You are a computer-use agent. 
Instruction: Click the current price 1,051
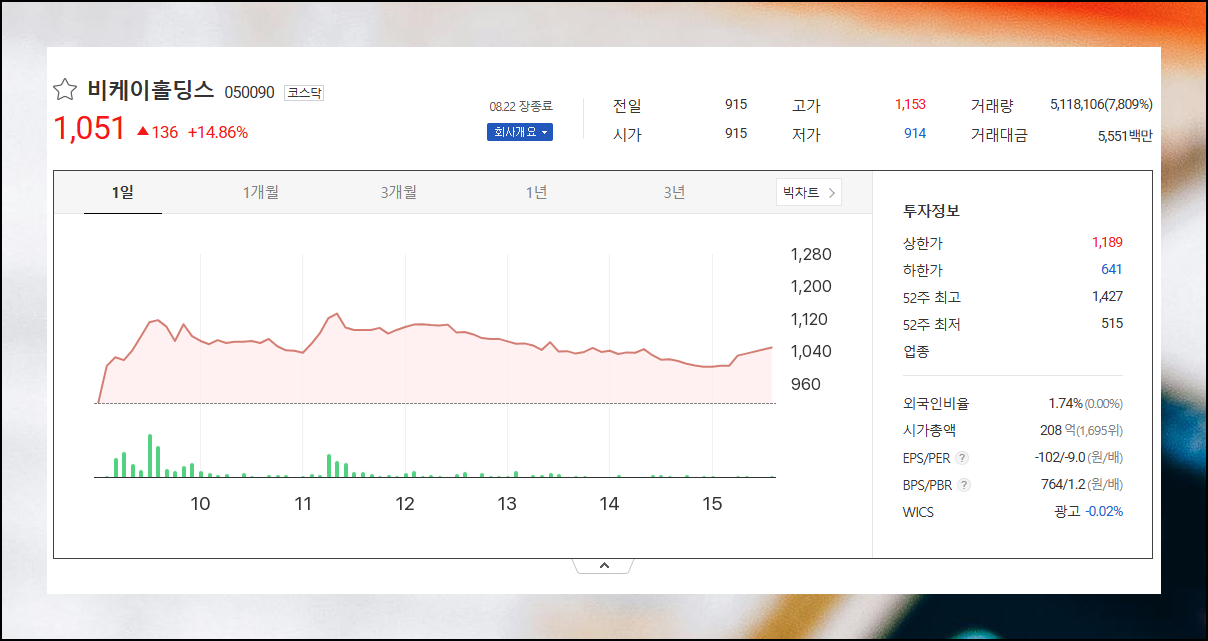(x=89, y=129)
